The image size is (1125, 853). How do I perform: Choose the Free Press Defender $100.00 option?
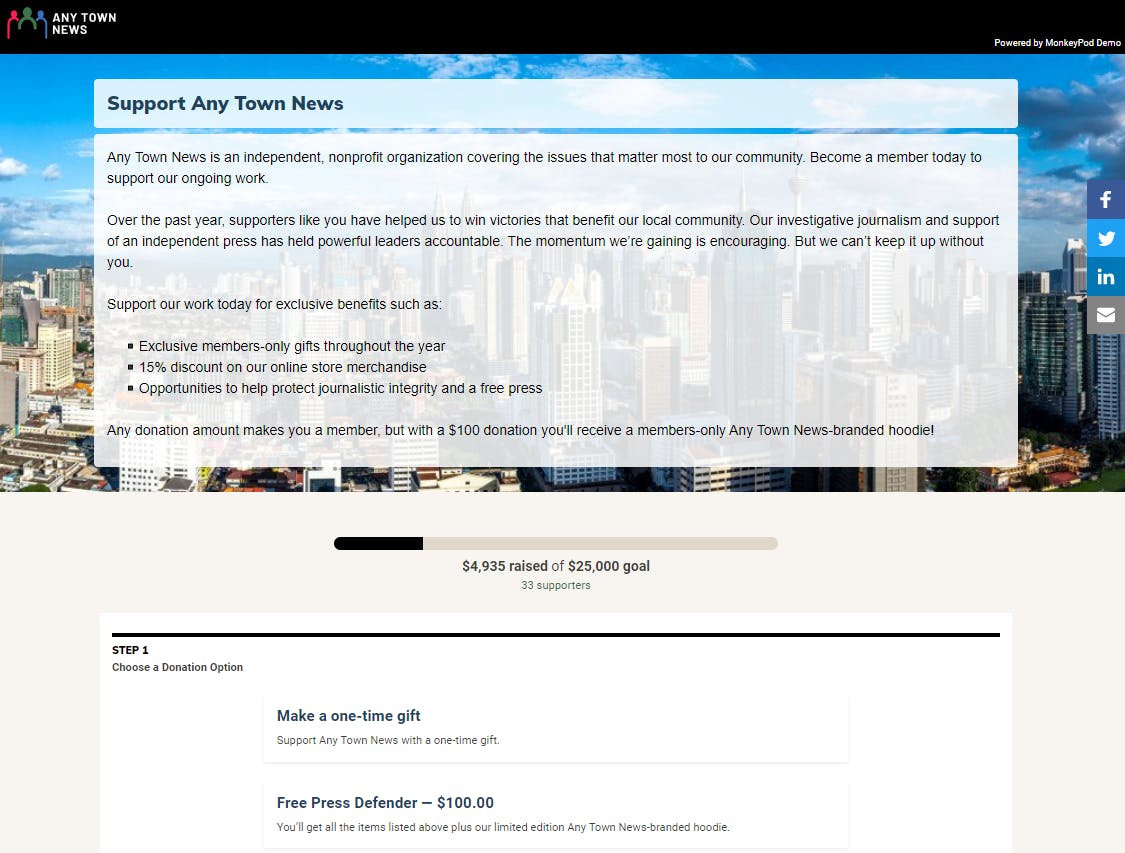coord(555,814)
